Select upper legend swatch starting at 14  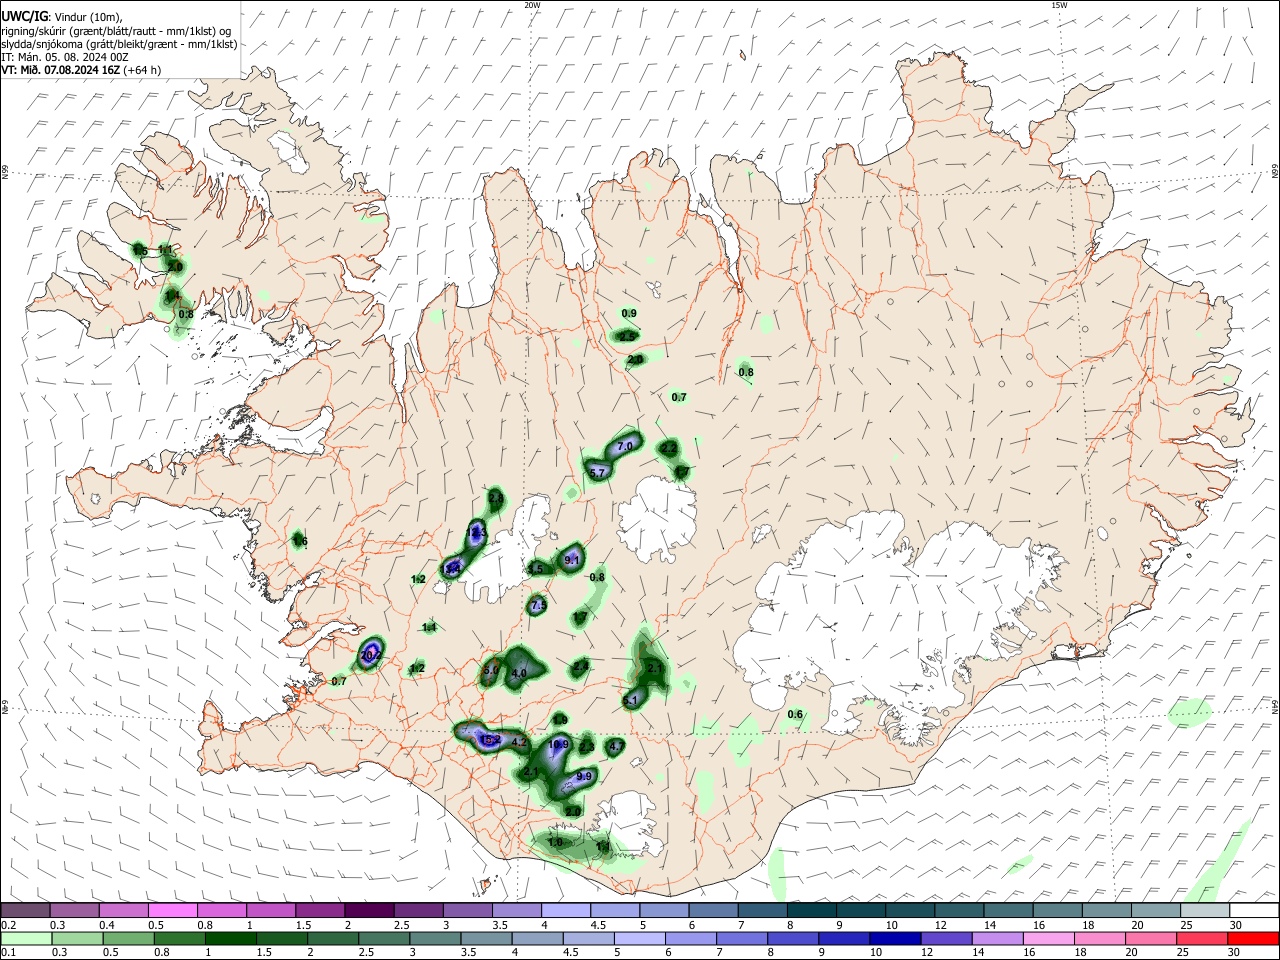click(x=1009, y=910)
